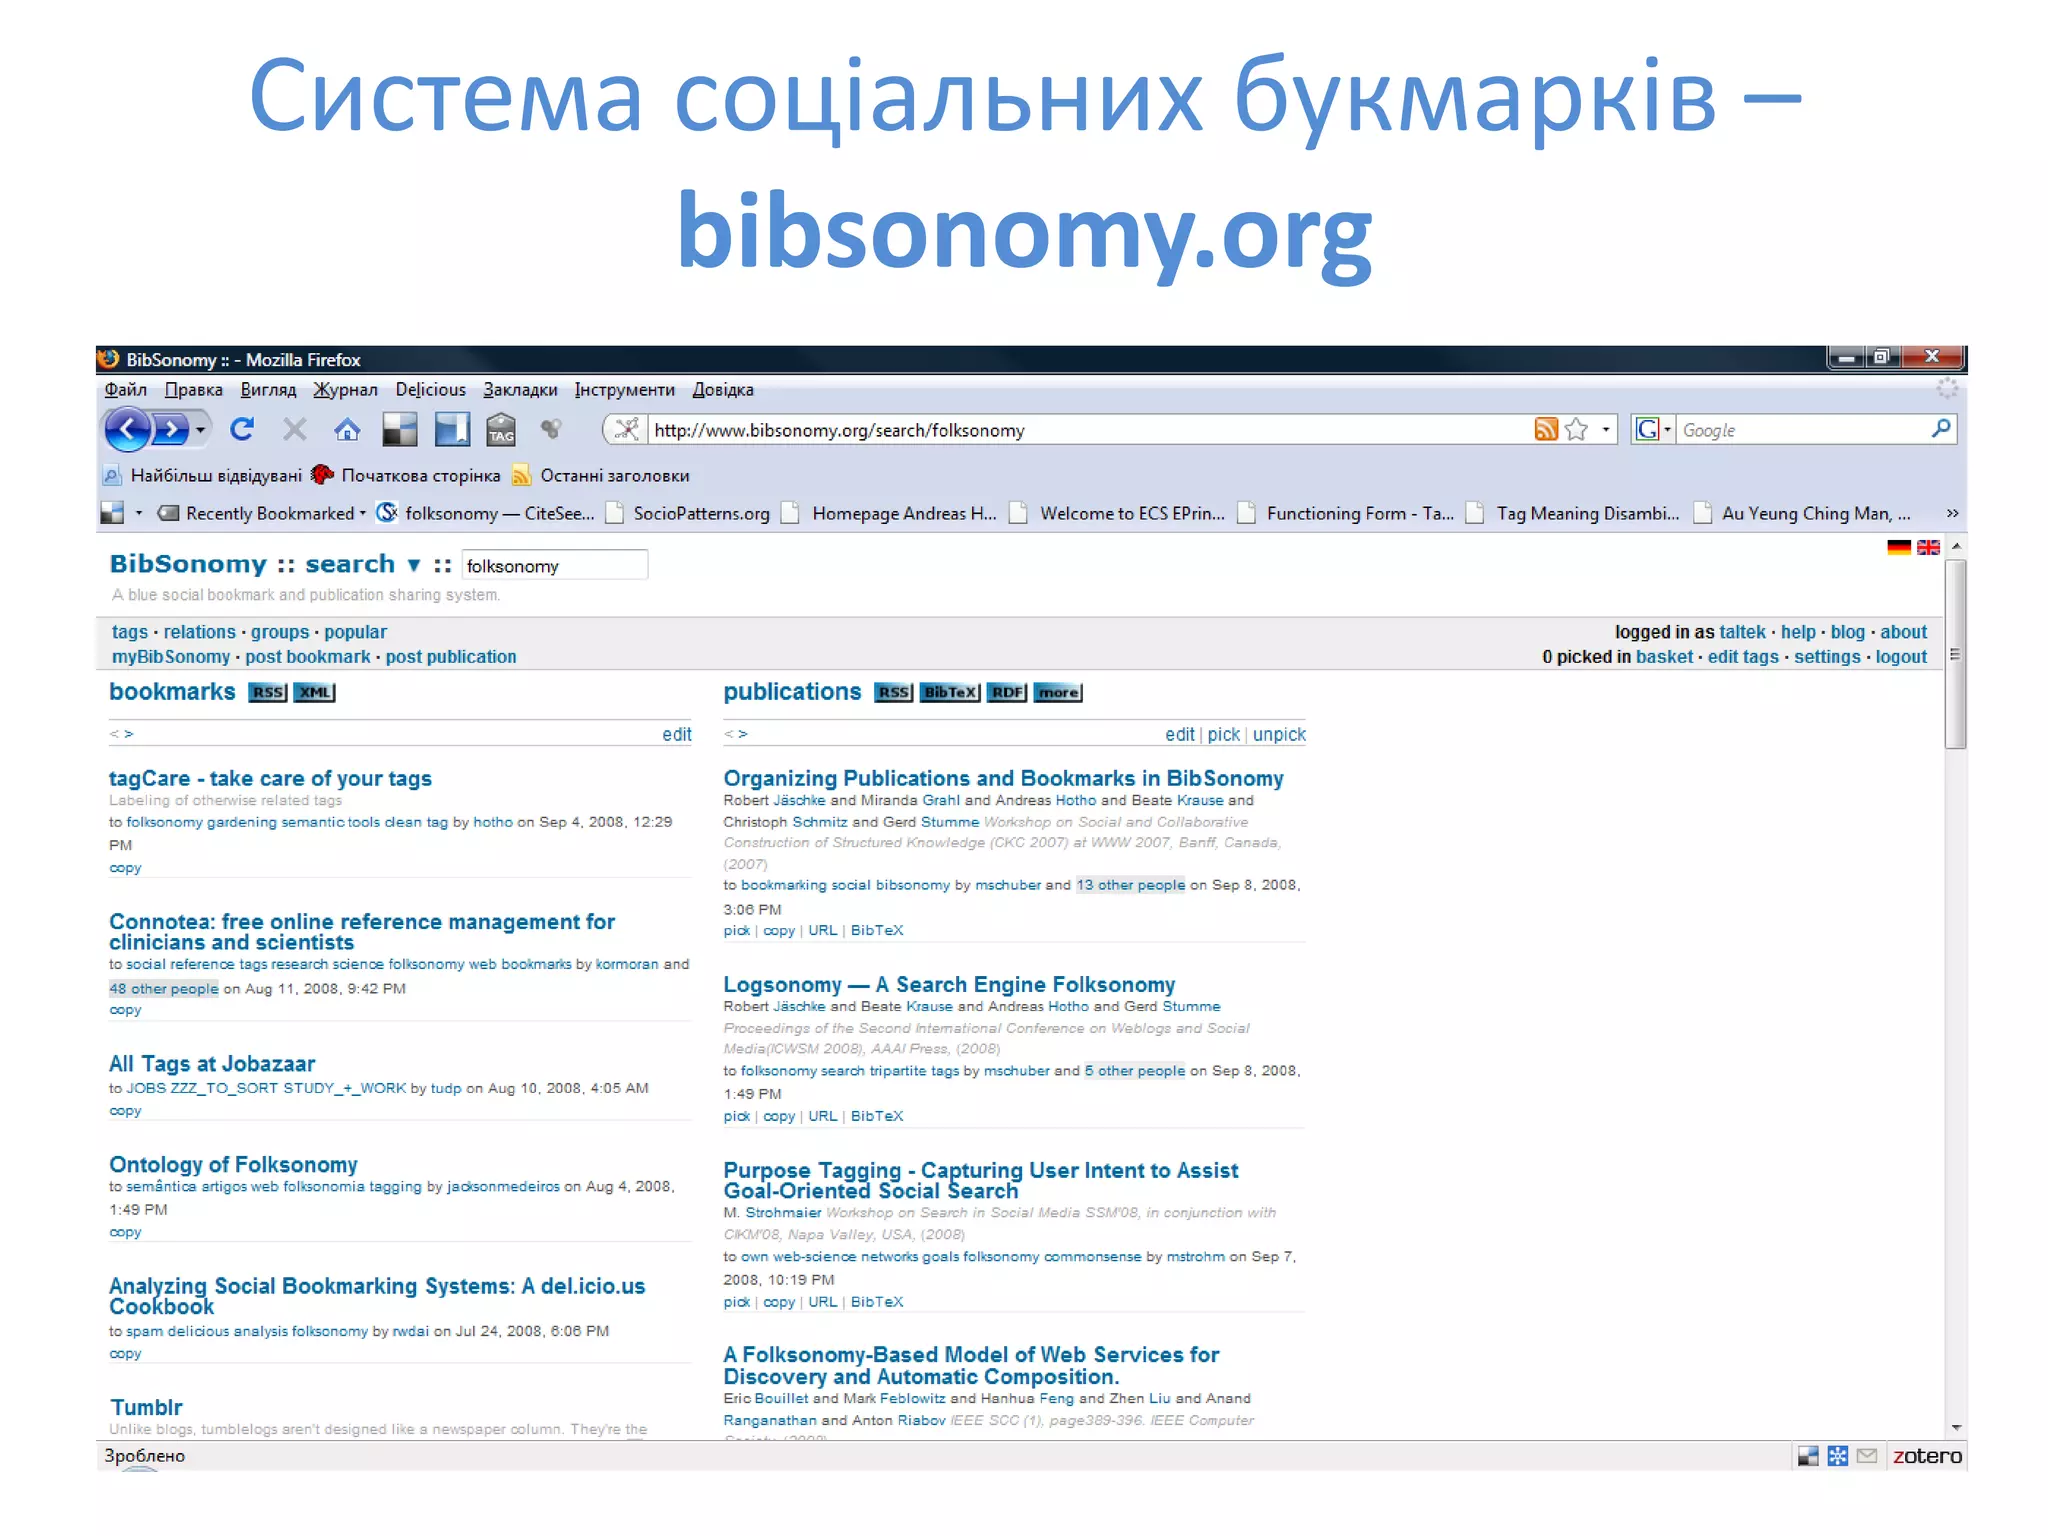Open the 'Ontology of Folksonomy' bookmark
The height and width of the screenshot is (1536, 2048).
(233, 1165)
